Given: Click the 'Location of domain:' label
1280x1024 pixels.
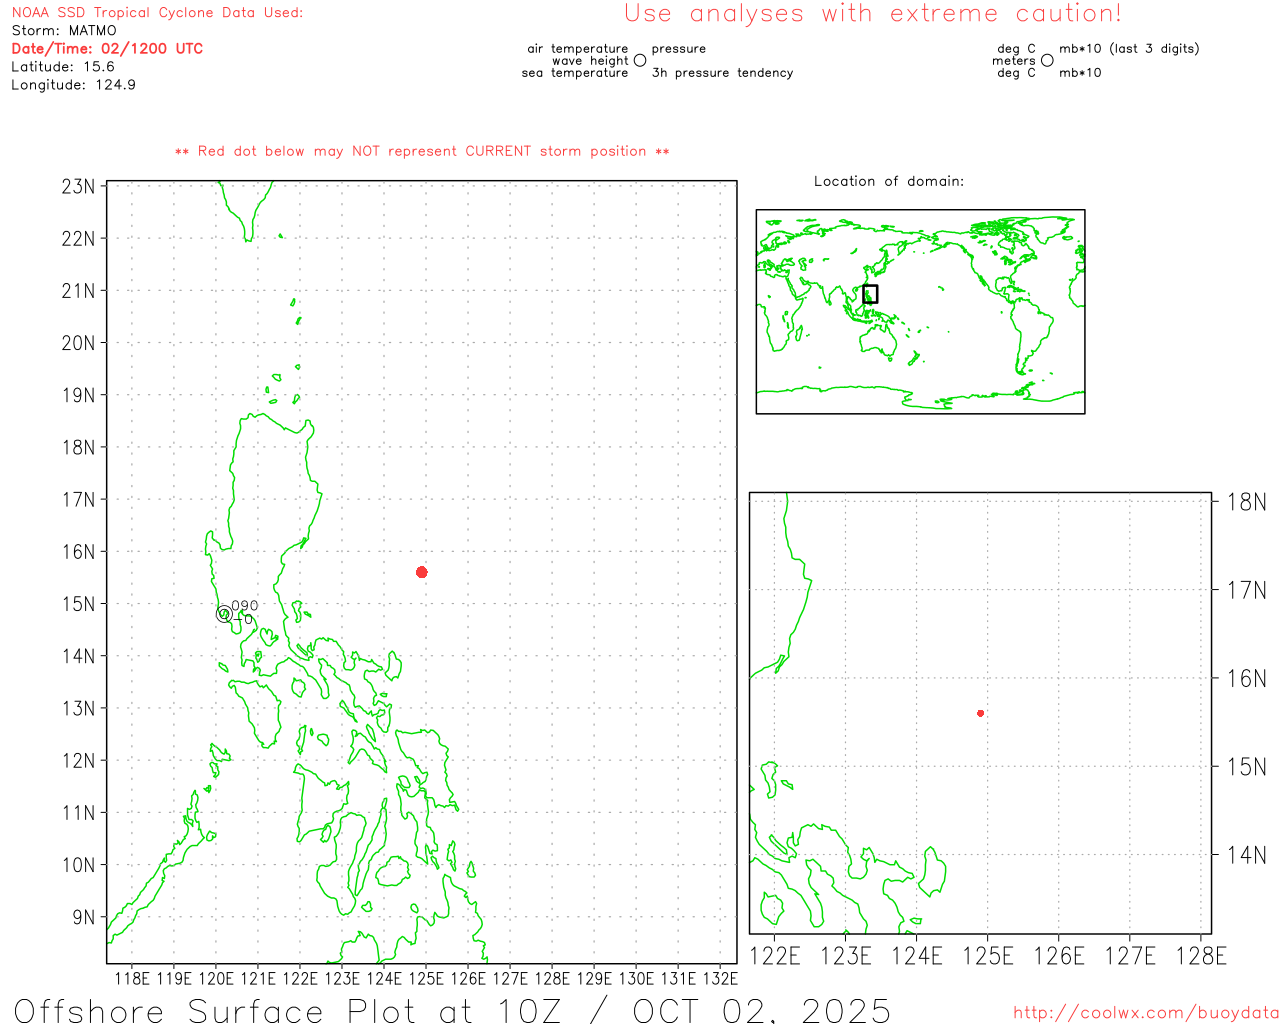Looking at the screenshot, I should 888,181.
